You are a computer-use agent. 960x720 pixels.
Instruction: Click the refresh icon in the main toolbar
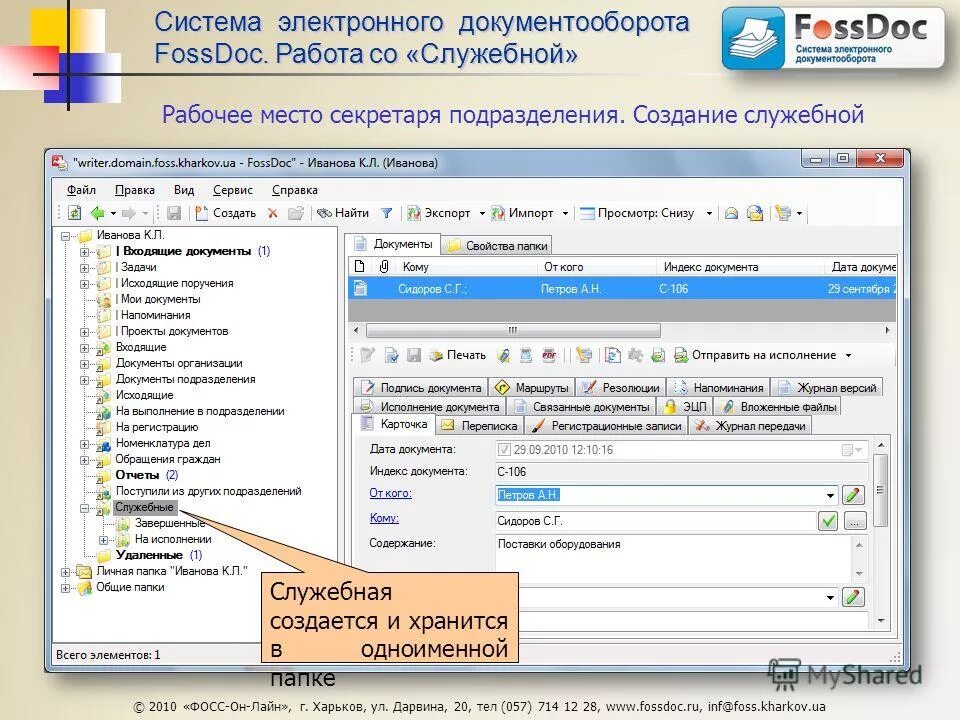click(74, 213)
